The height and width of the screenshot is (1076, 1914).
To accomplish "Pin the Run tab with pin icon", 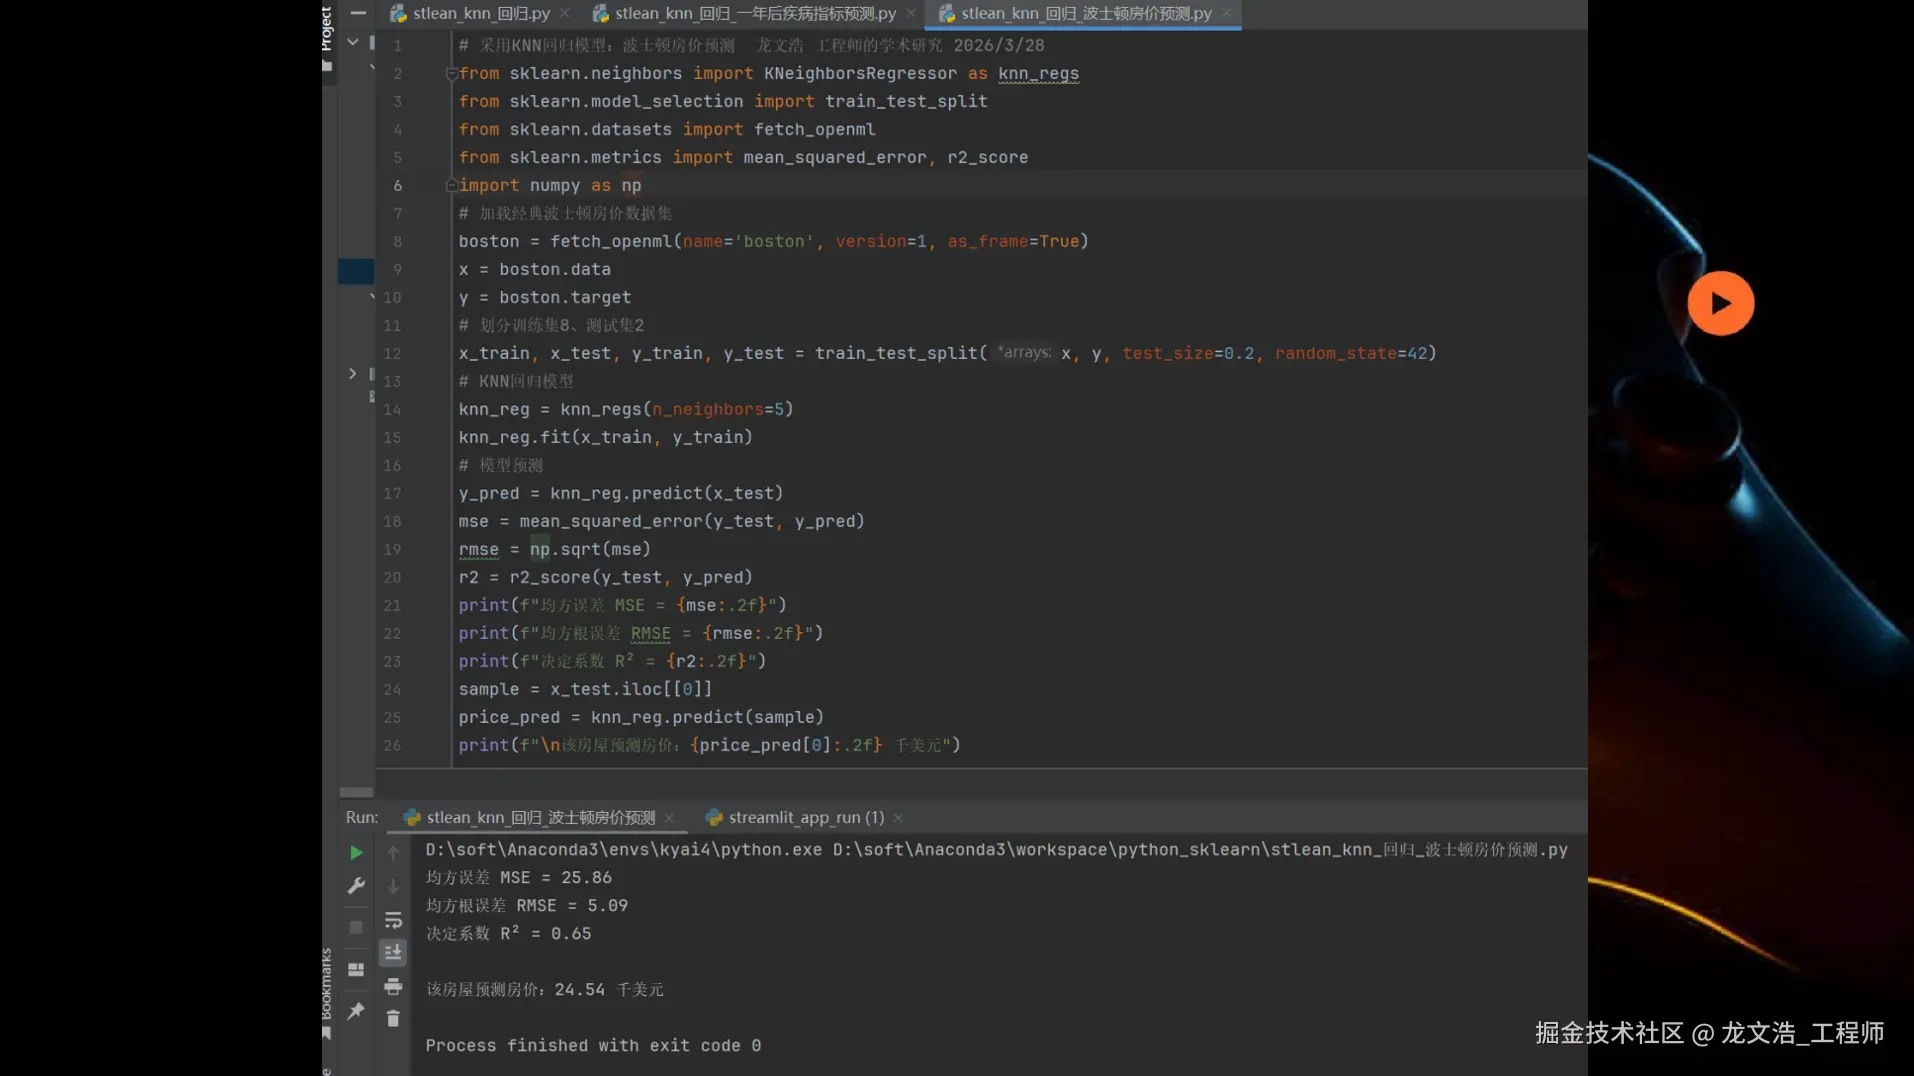I will click(356, 1012).
